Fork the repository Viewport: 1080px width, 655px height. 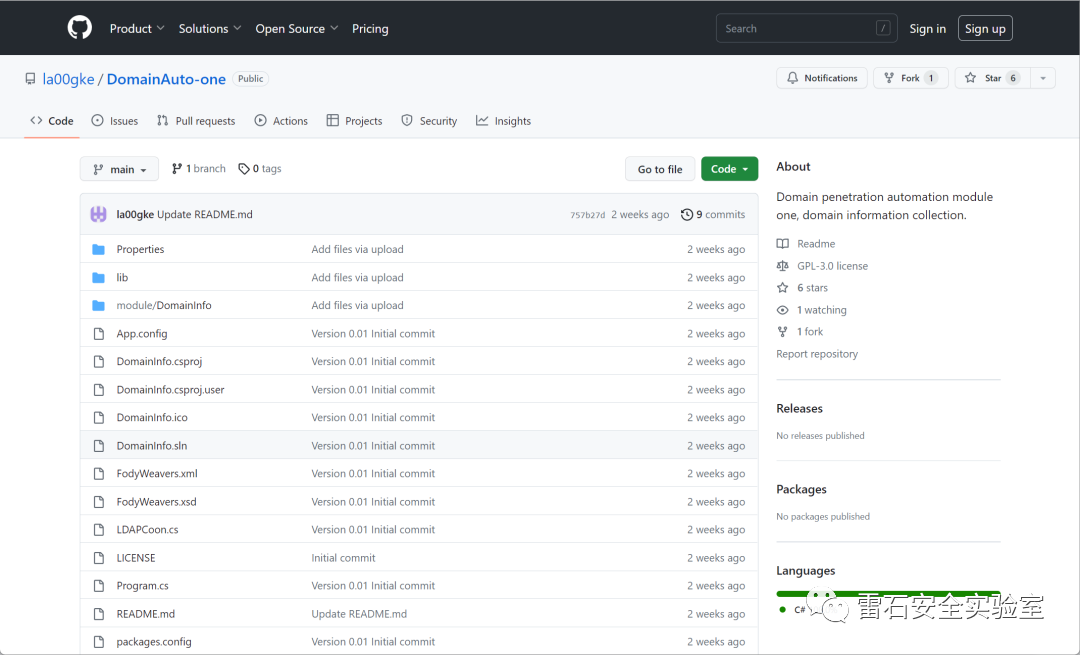pos(911,78)
